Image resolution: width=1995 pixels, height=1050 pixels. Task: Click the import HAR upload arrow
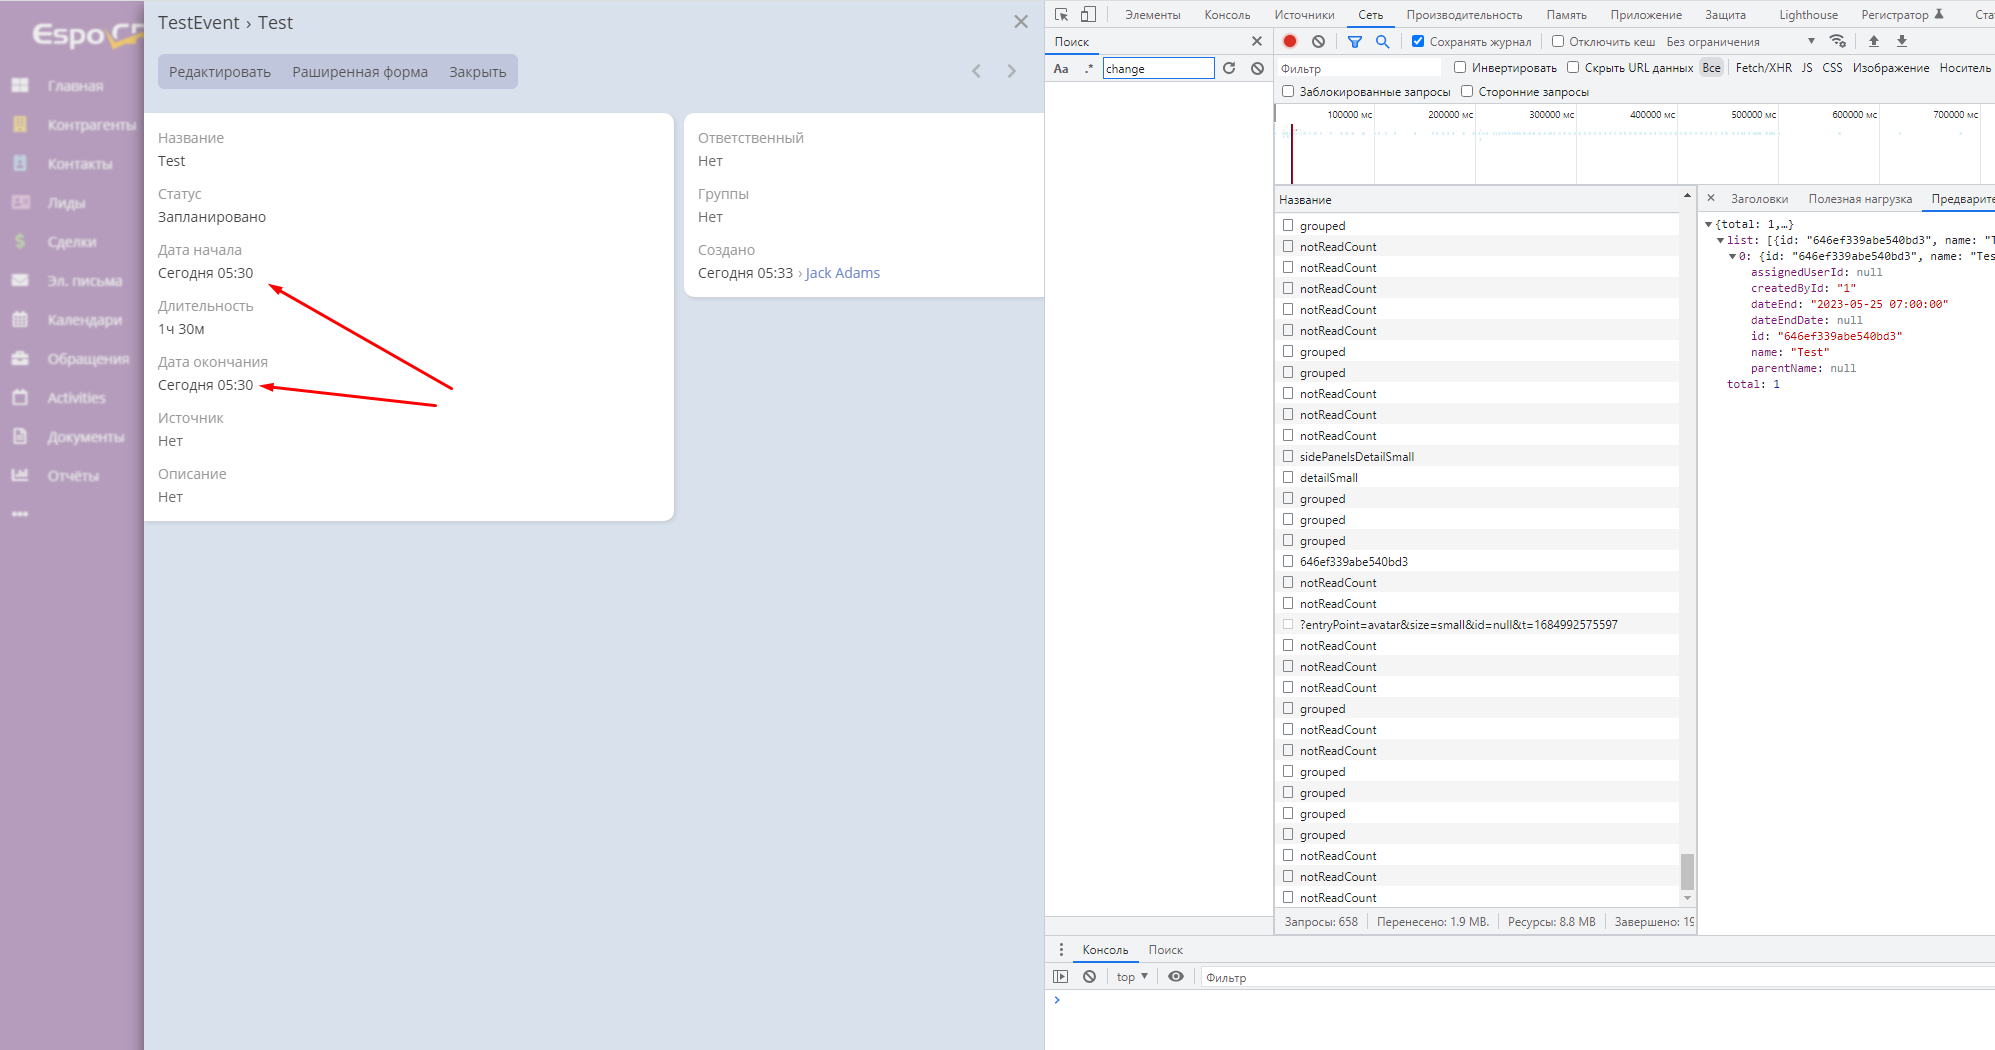coord(1874,41)
